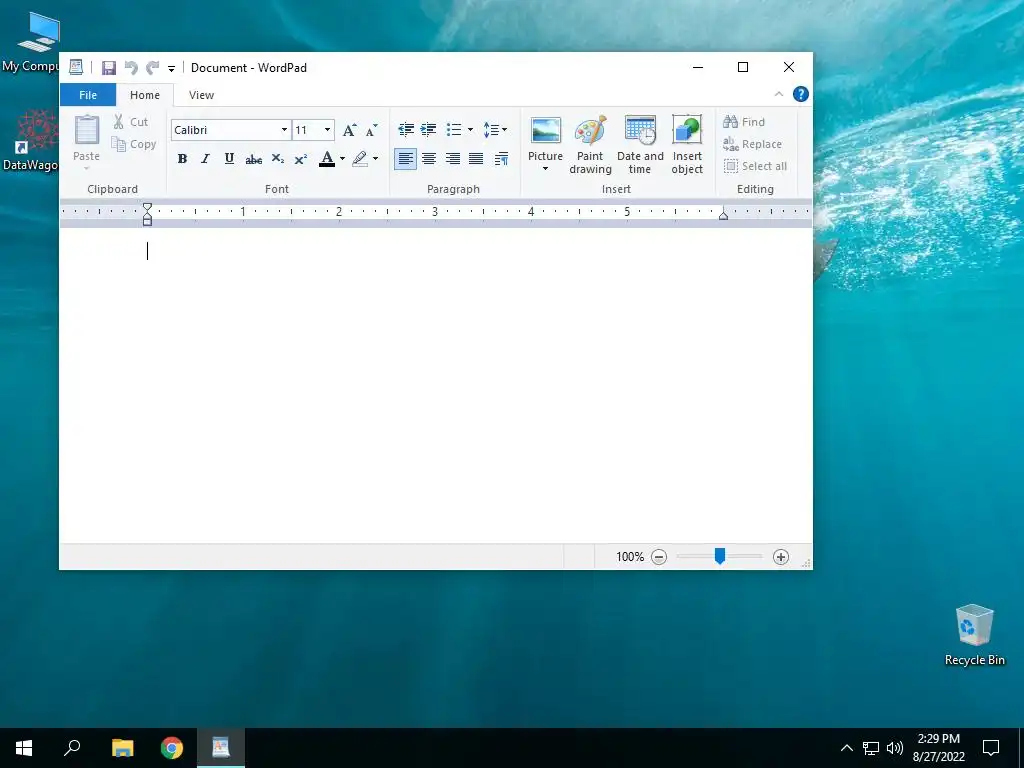Image resolution: width=1024 pixels, height=768 pixels.
Task: Click the Save icon in quick access toolbar
Action: tap(109, 67)
